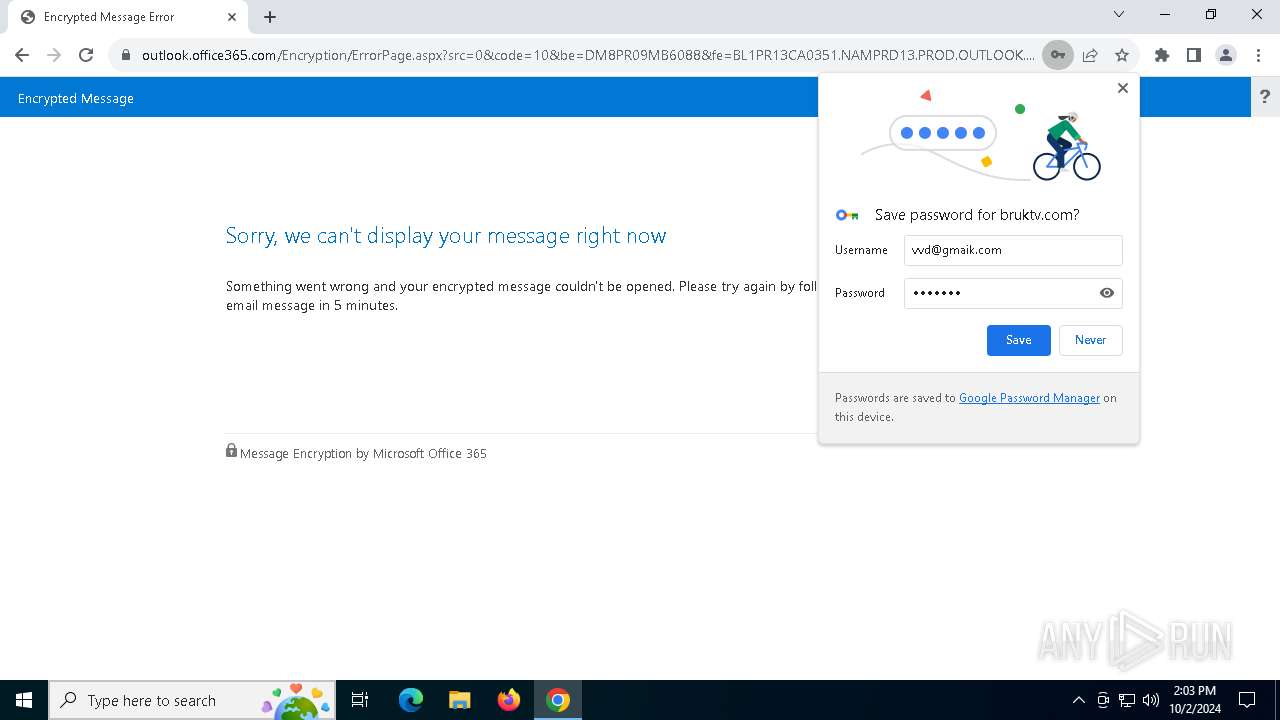Show hidden system tray icons
The height and width of the screenshot is (720, 1280).
tap(1078, 700)
